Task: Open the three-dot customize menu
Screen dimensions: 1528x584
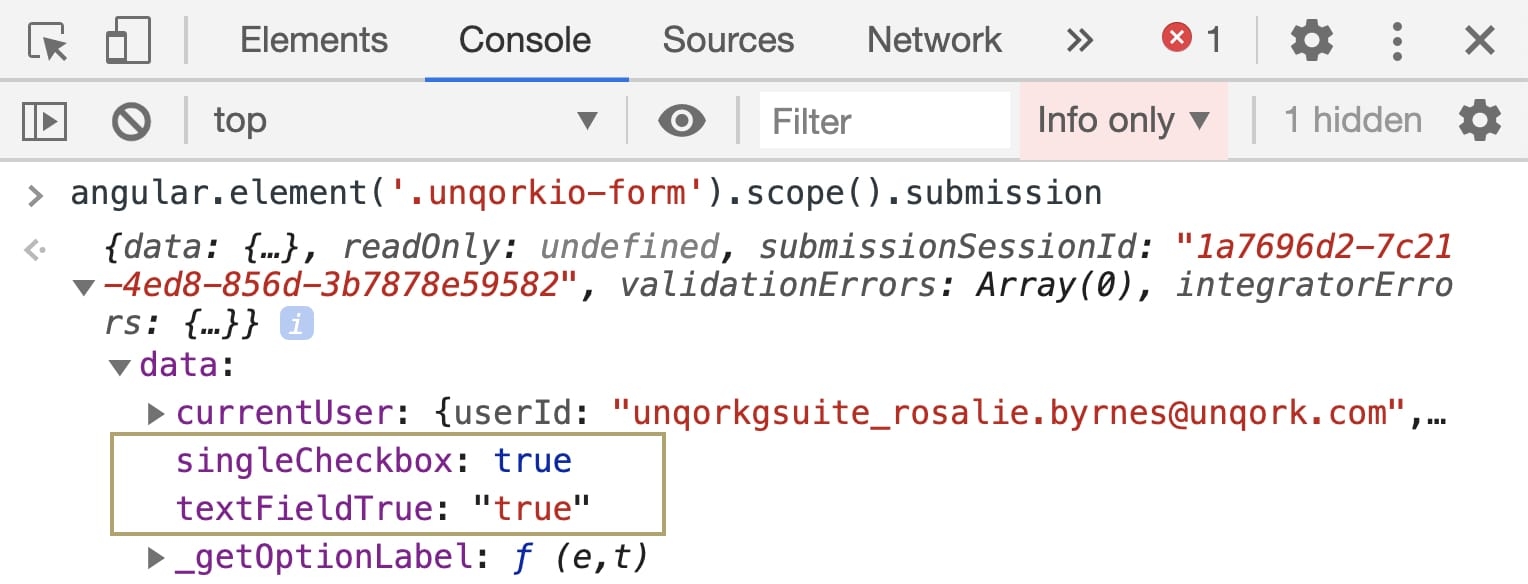Action: pyautogui.click(x=1397, y=41)
